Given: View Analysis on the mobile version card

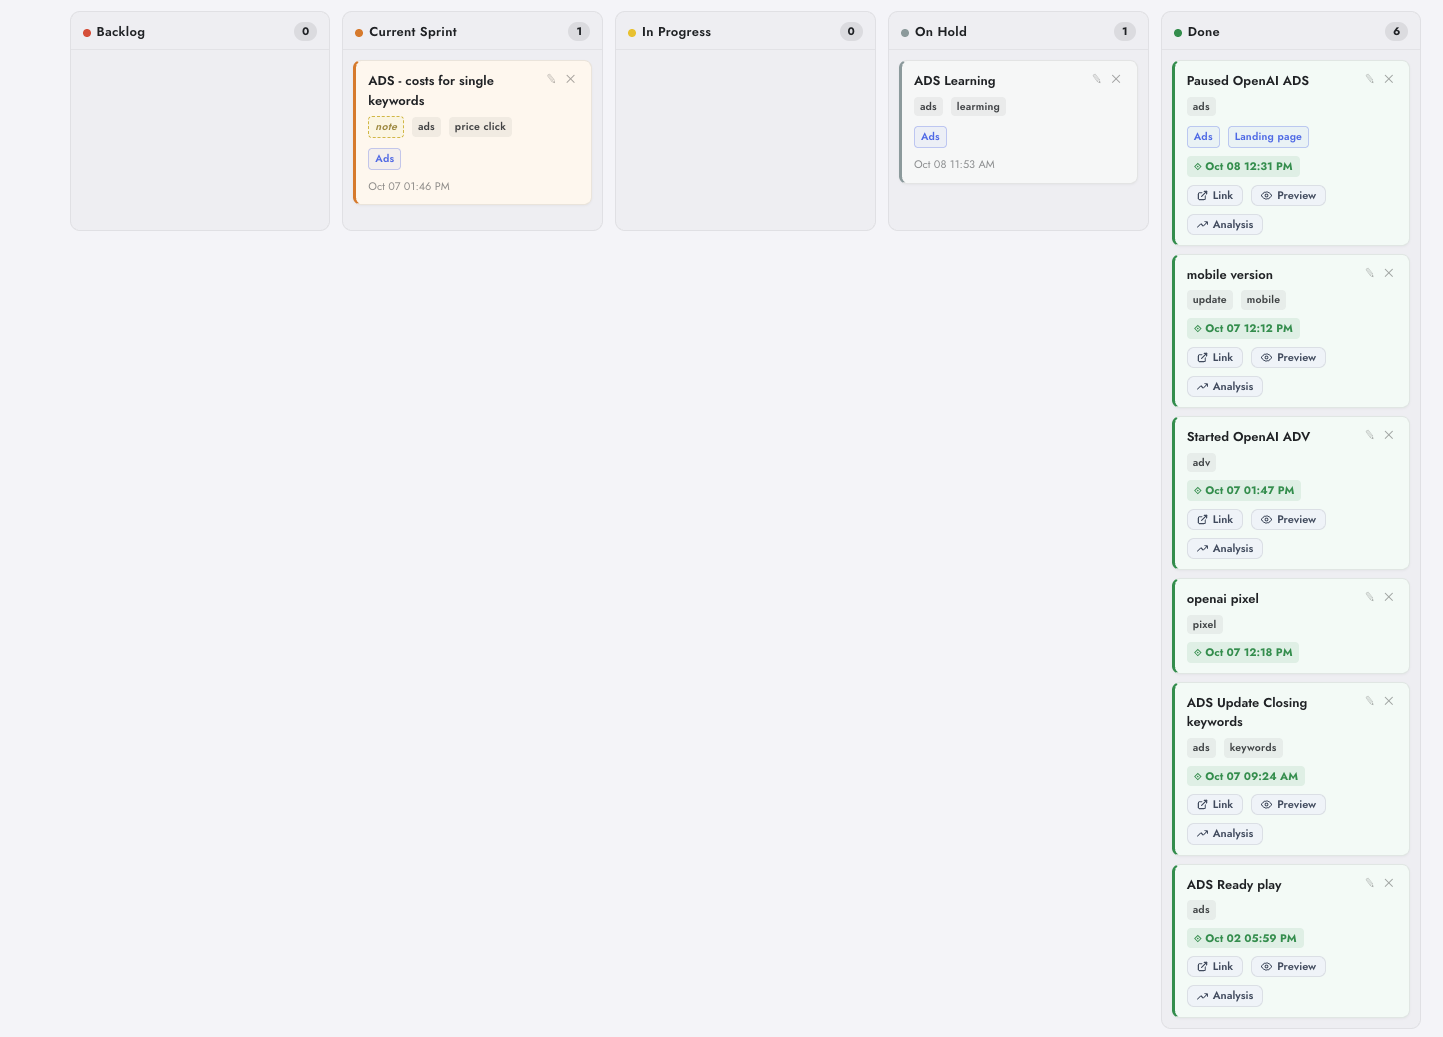Looking at the screenshot, I should tap(1225, 387).
